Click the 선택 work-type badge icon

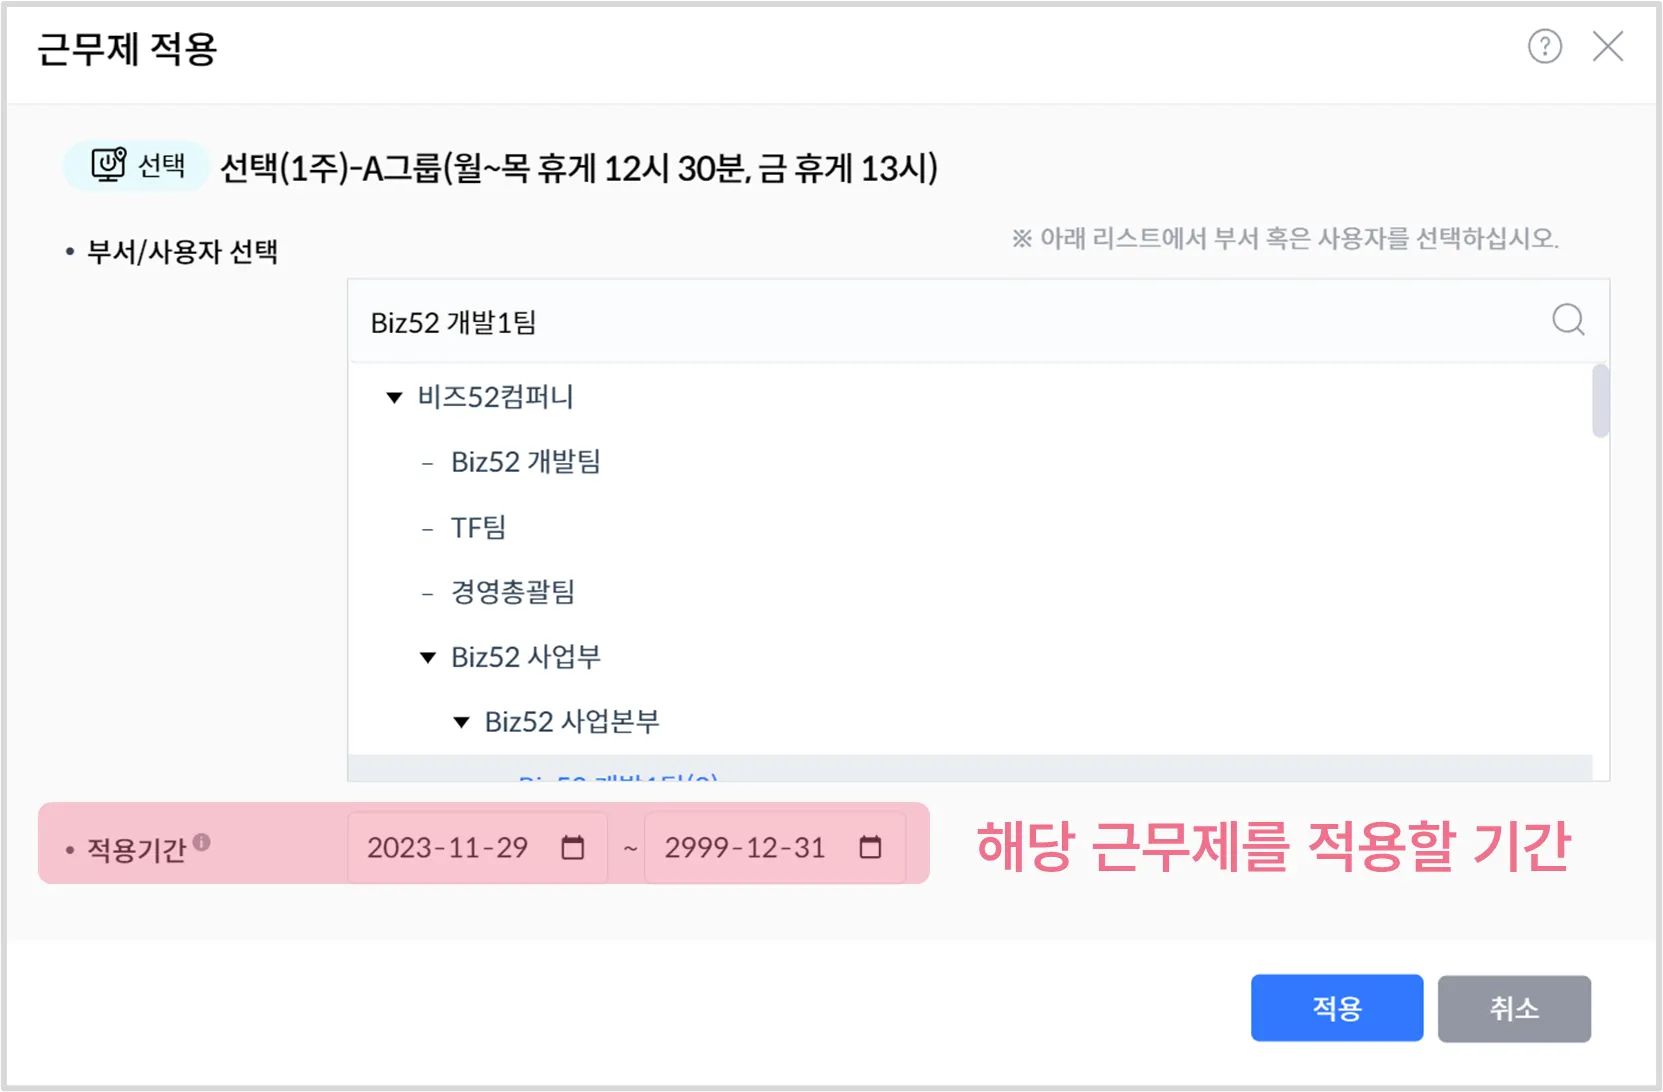pyautogui.click(x=109, y=164)
